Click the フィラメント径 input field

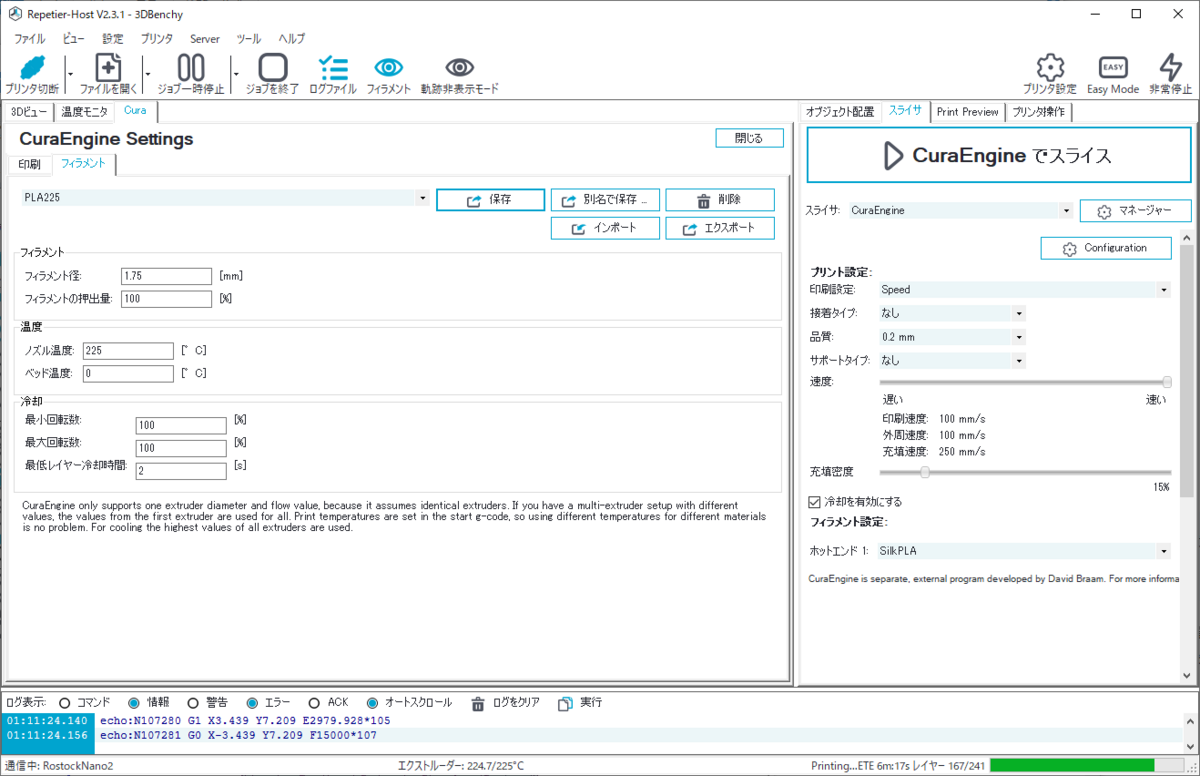pos(166,276)
